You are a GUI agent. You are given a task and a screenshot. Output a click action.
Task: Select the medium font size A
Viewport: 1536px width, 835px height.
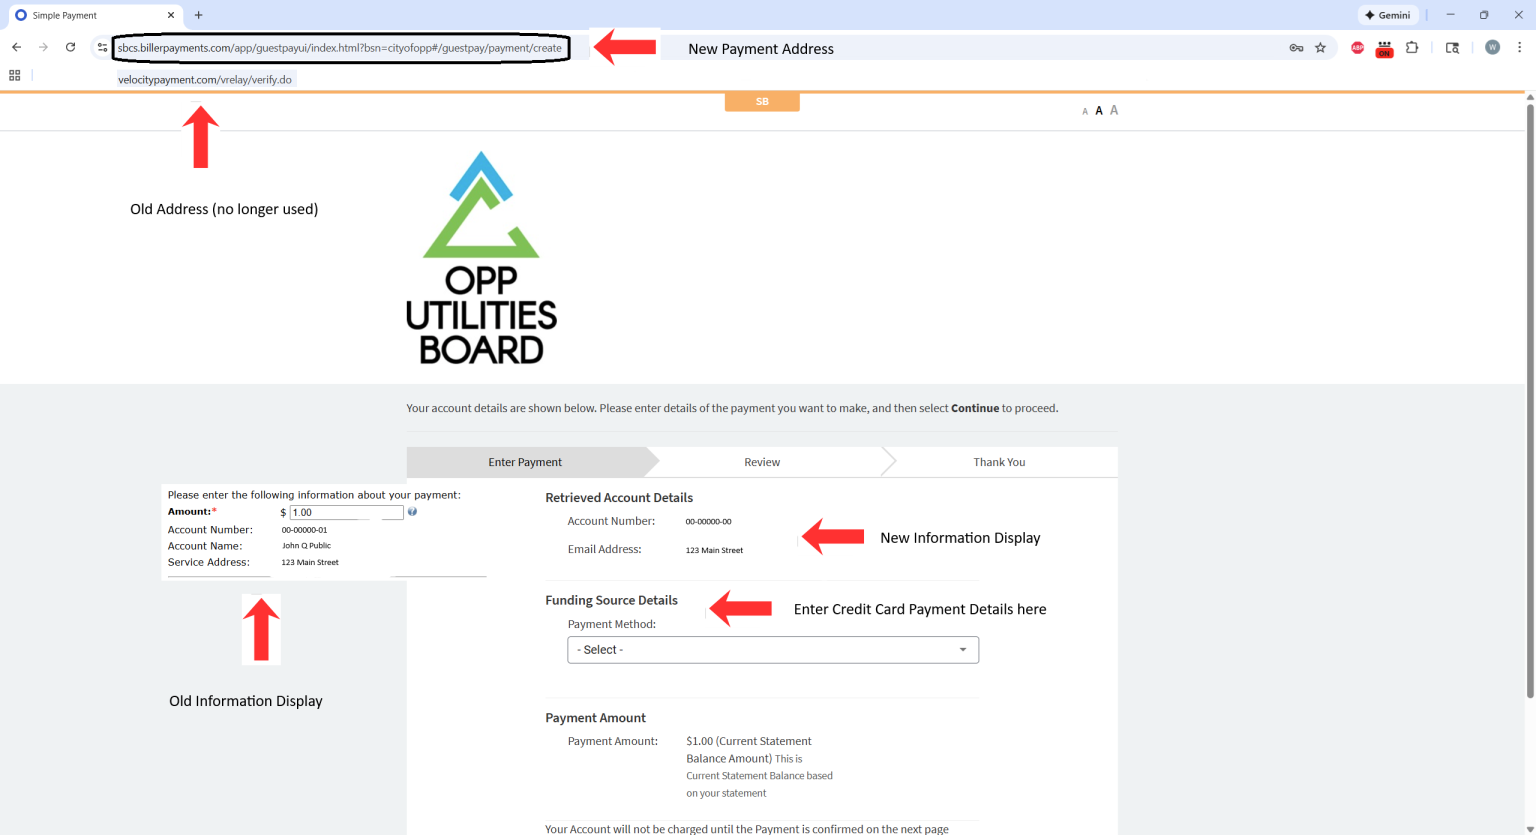pos(1099,111)
